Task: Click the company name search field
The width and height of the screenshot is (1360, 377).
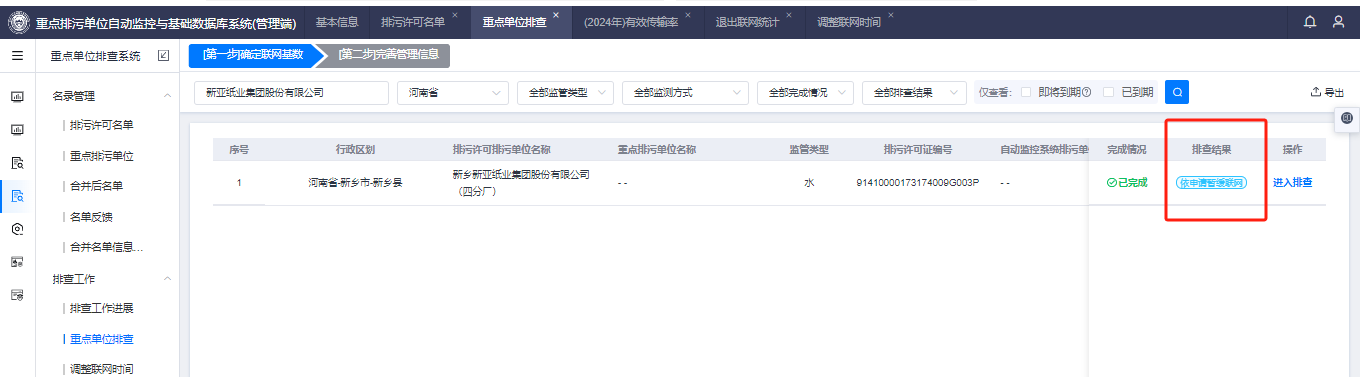Action: coord(291,92)
